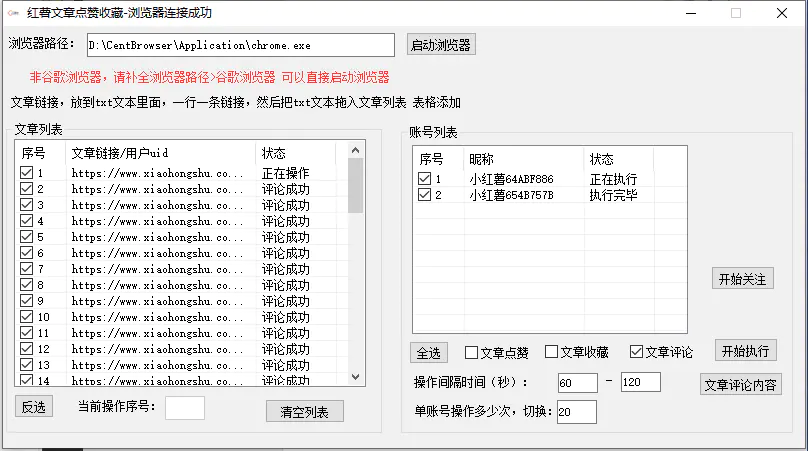
Task: Uncheck account row 2 小红薯654B757B
Action: 425,195
